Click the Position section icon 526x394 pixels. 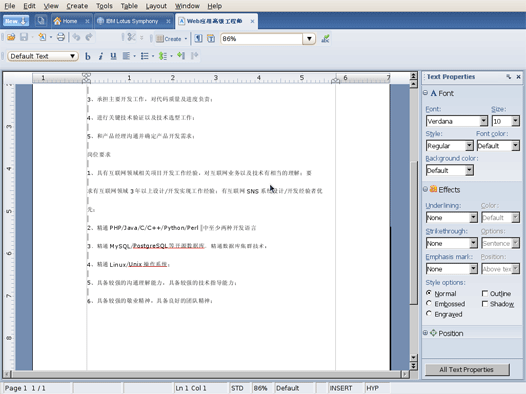[433, 333]
